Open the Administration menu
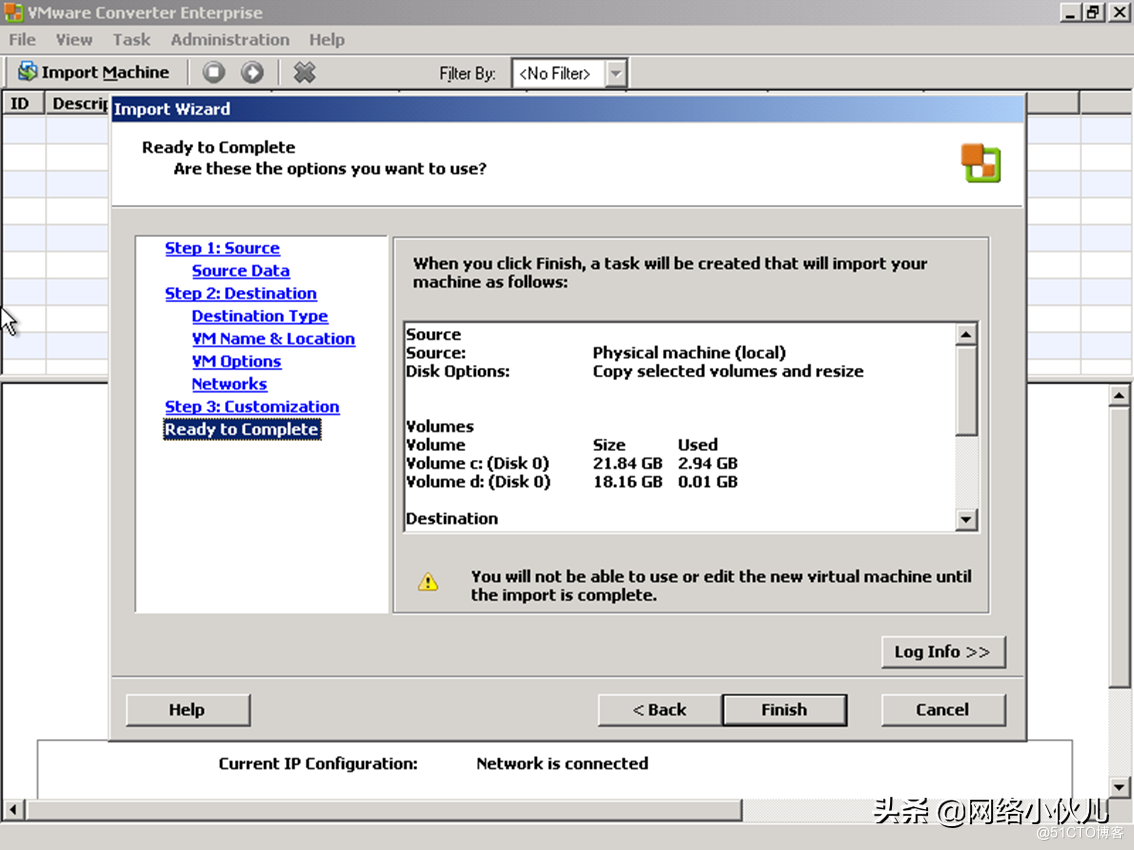Screen dimensions: 1134x850 (230, 40)
